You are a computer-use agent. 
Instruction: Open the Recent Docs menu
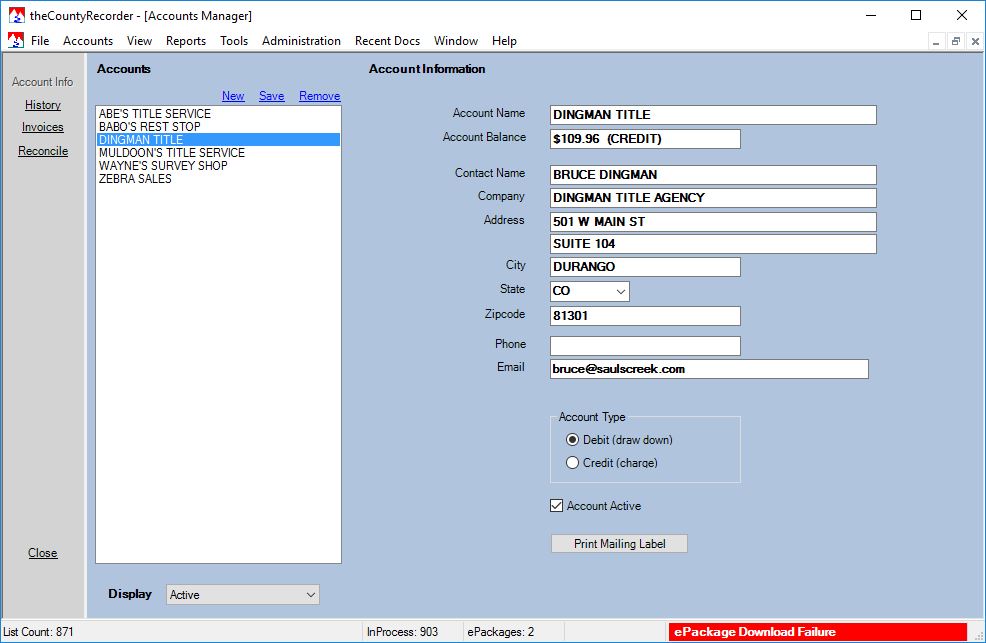[387, 41]
